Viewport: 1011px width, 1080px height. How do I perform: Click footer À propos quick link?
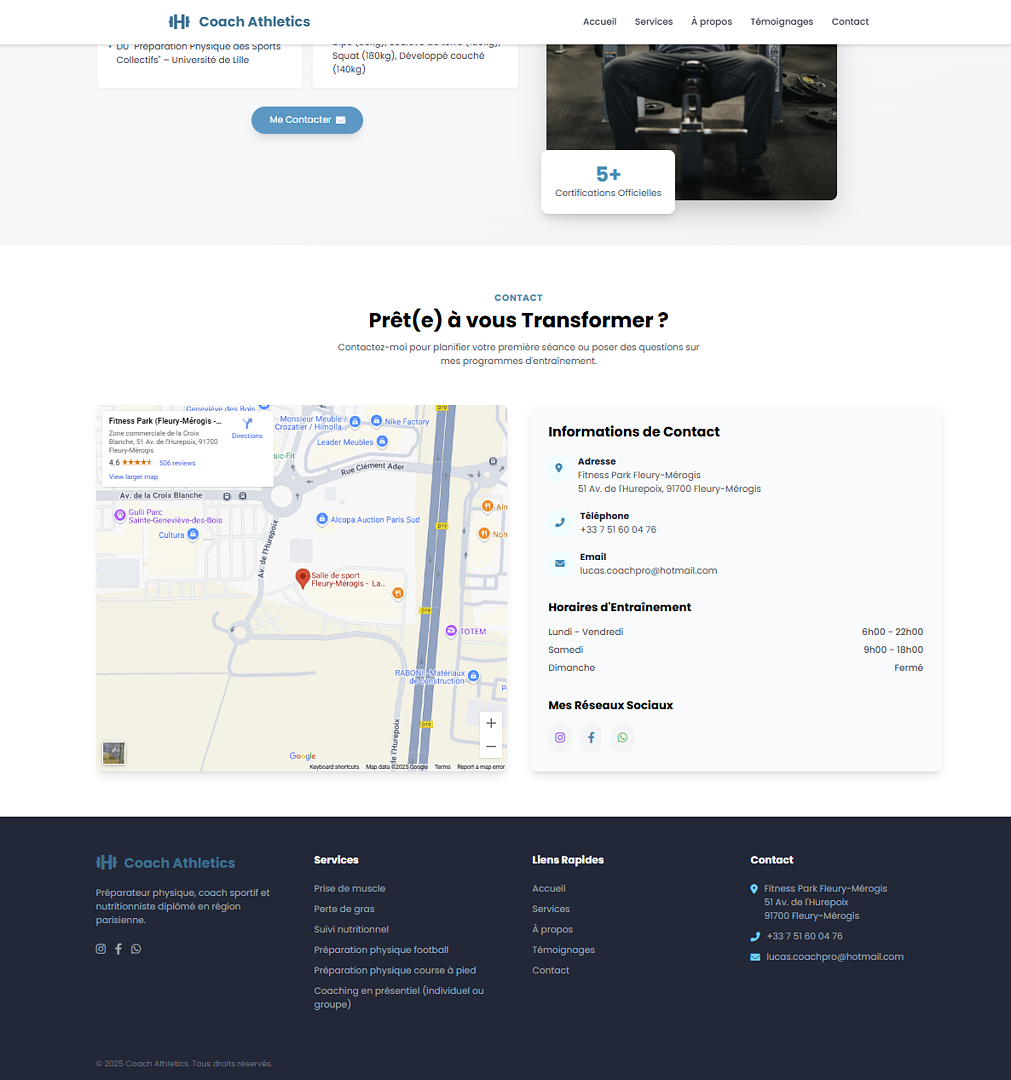click(x=552, y=930)
